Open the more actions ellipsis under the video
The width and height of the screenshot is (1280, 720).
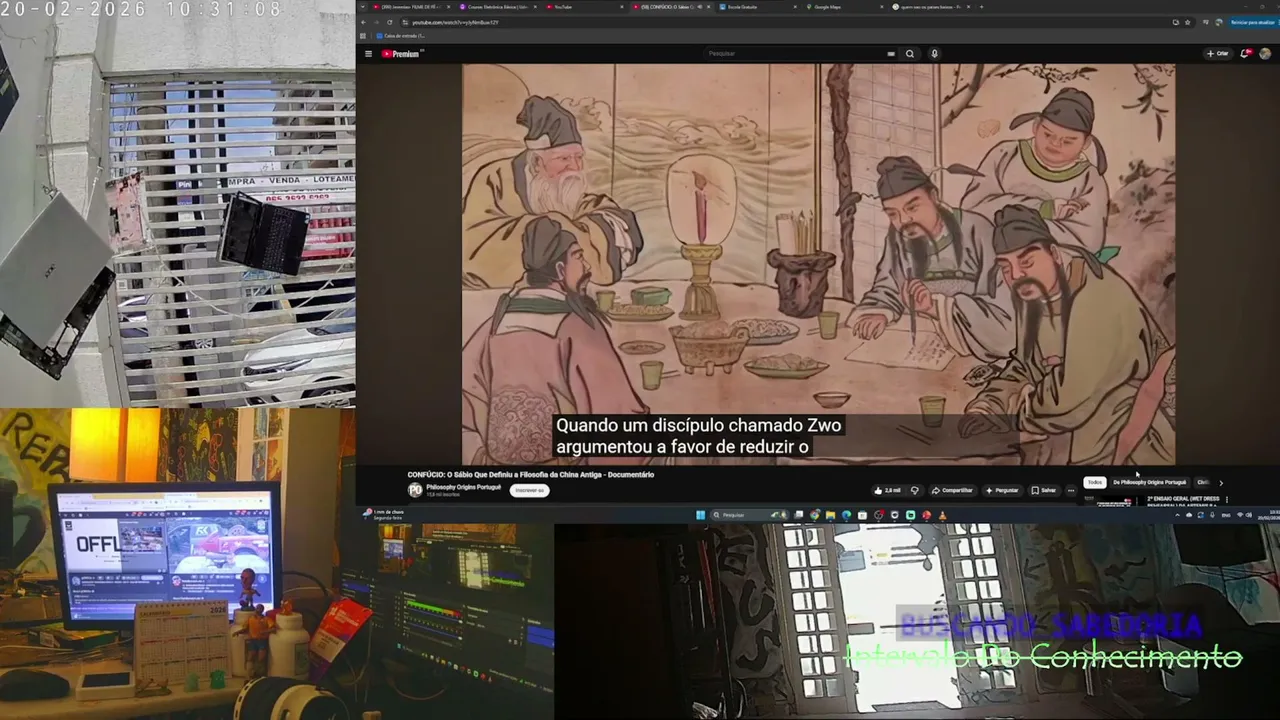coord(1071,491)
